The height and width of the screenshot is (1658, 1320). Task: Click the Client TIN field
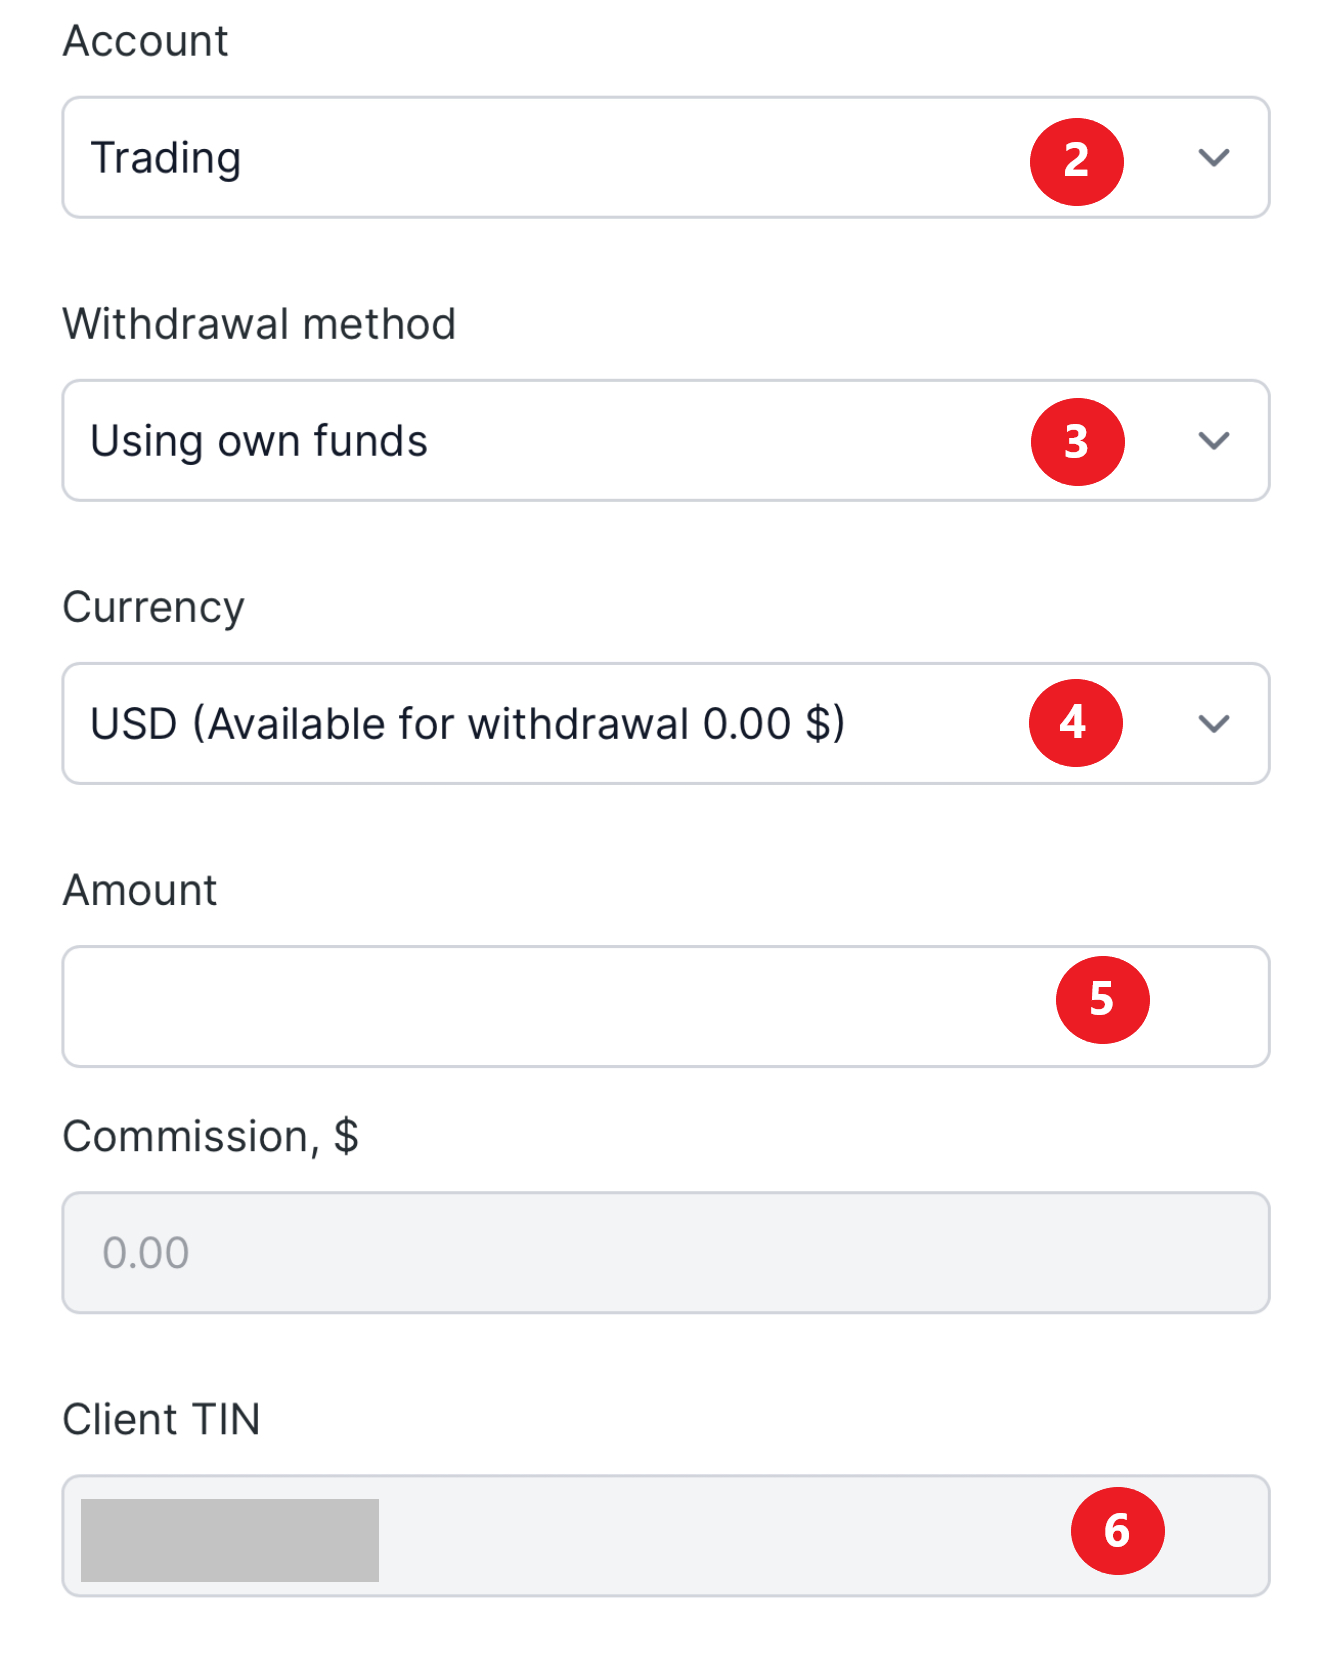click(700, 1535)
